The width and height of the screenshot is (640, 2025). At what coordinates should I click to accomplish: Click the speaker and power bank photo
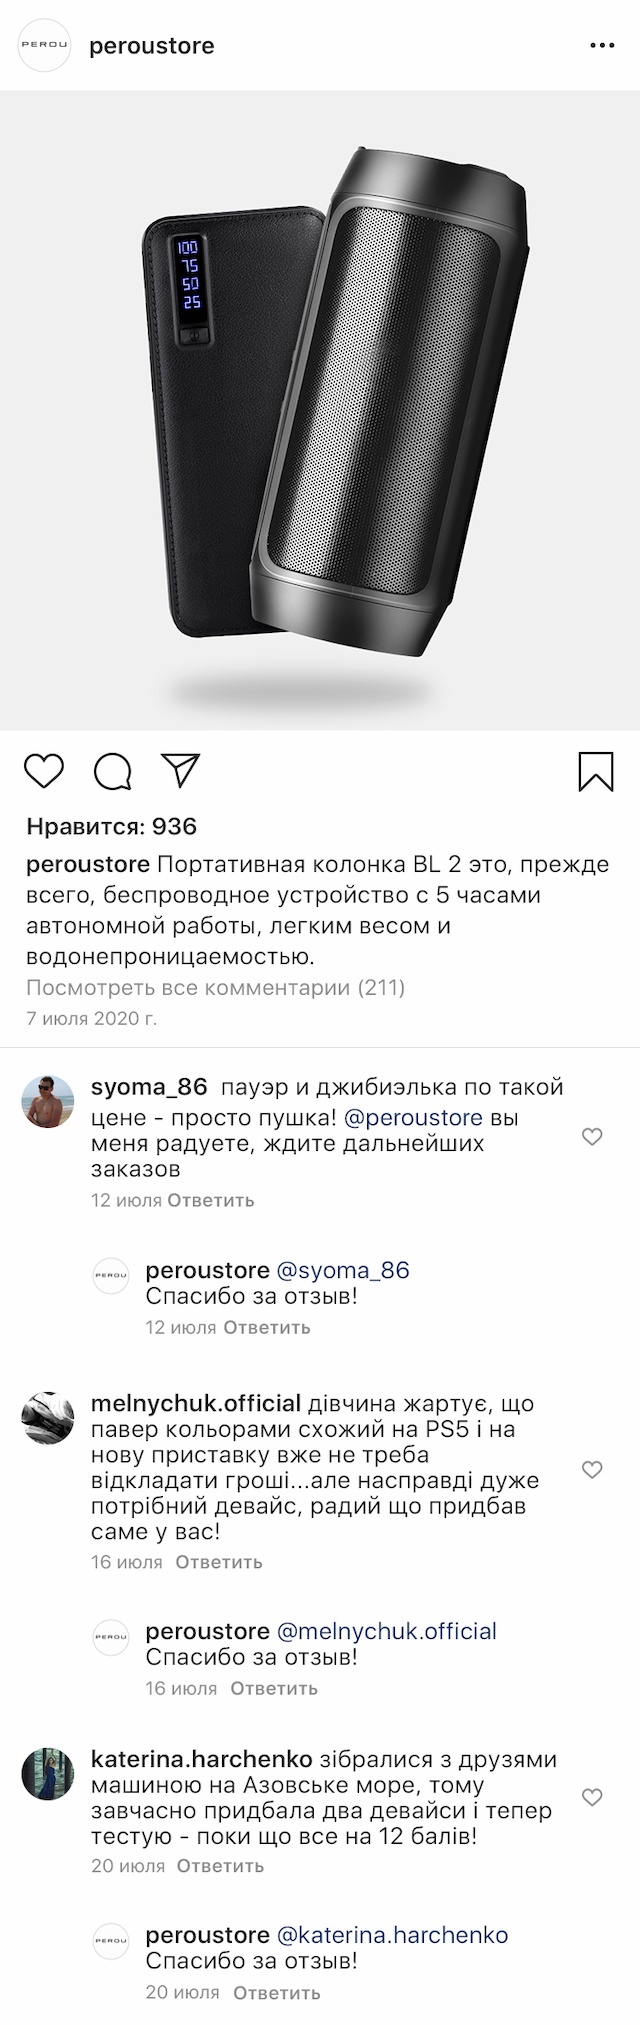point(320,410)
